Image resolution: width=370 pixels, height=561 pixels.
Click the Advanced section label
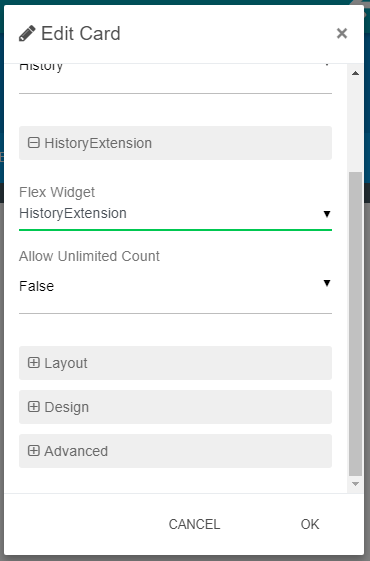[76, 451]
